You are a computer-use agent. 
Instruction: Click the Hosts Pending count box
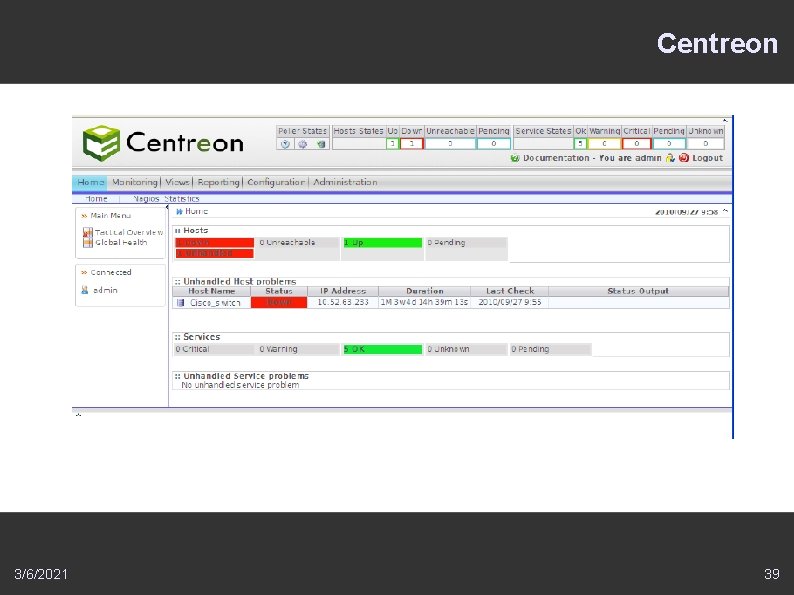(493, 144)
